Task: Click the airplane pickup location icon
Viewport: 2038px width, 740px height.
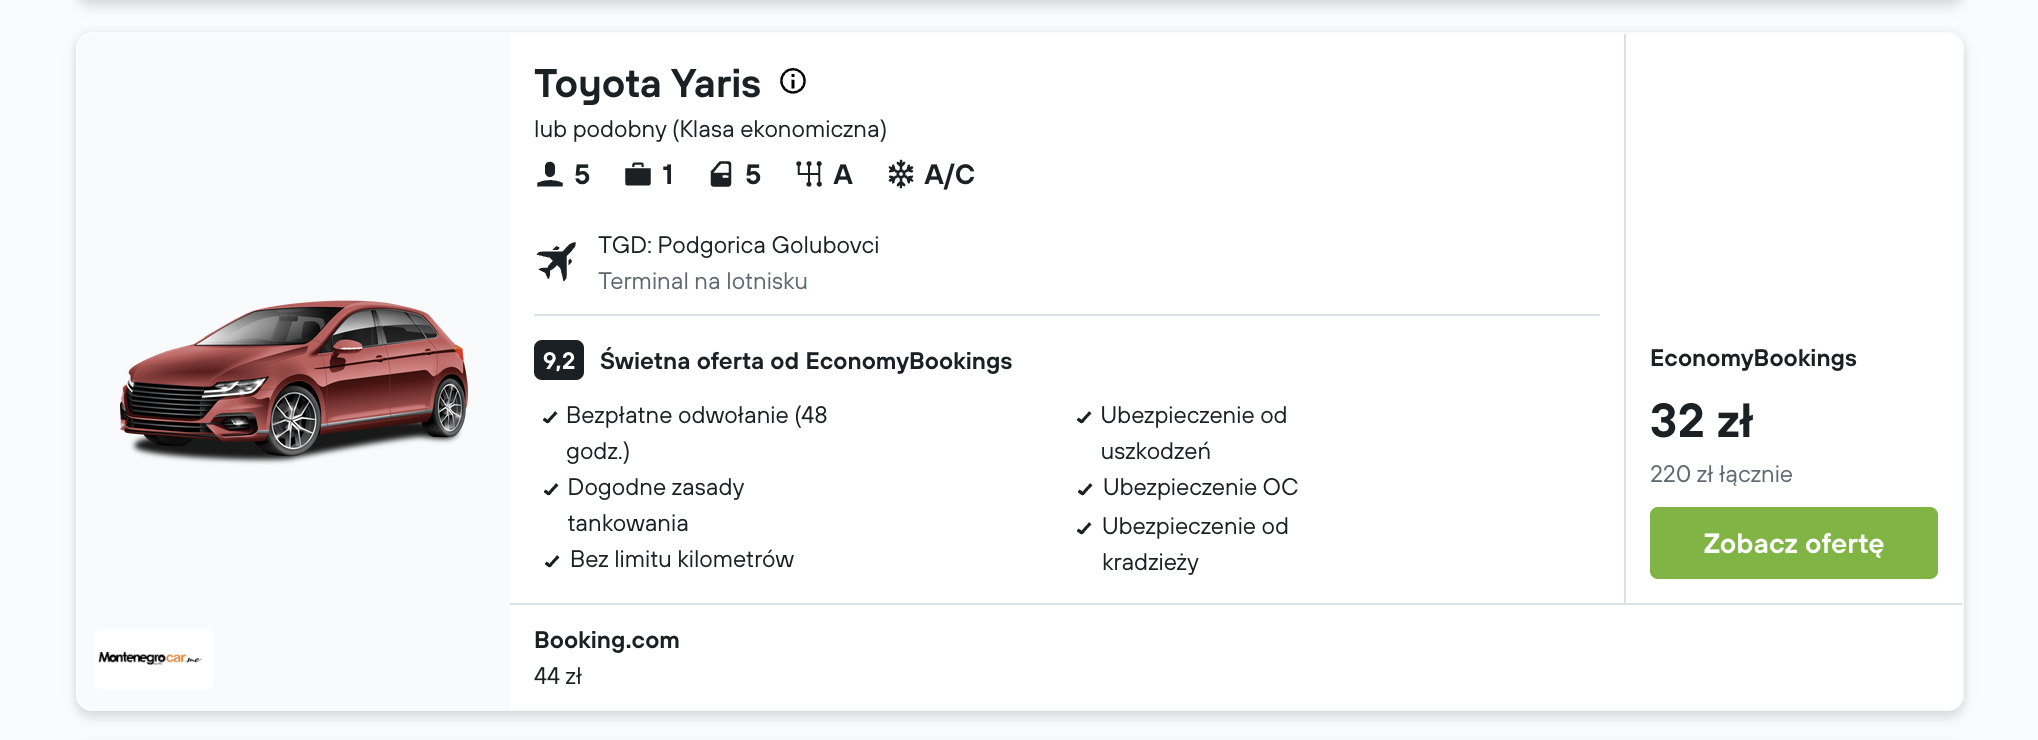Action: pyautogui.click(x=556, y=262)
